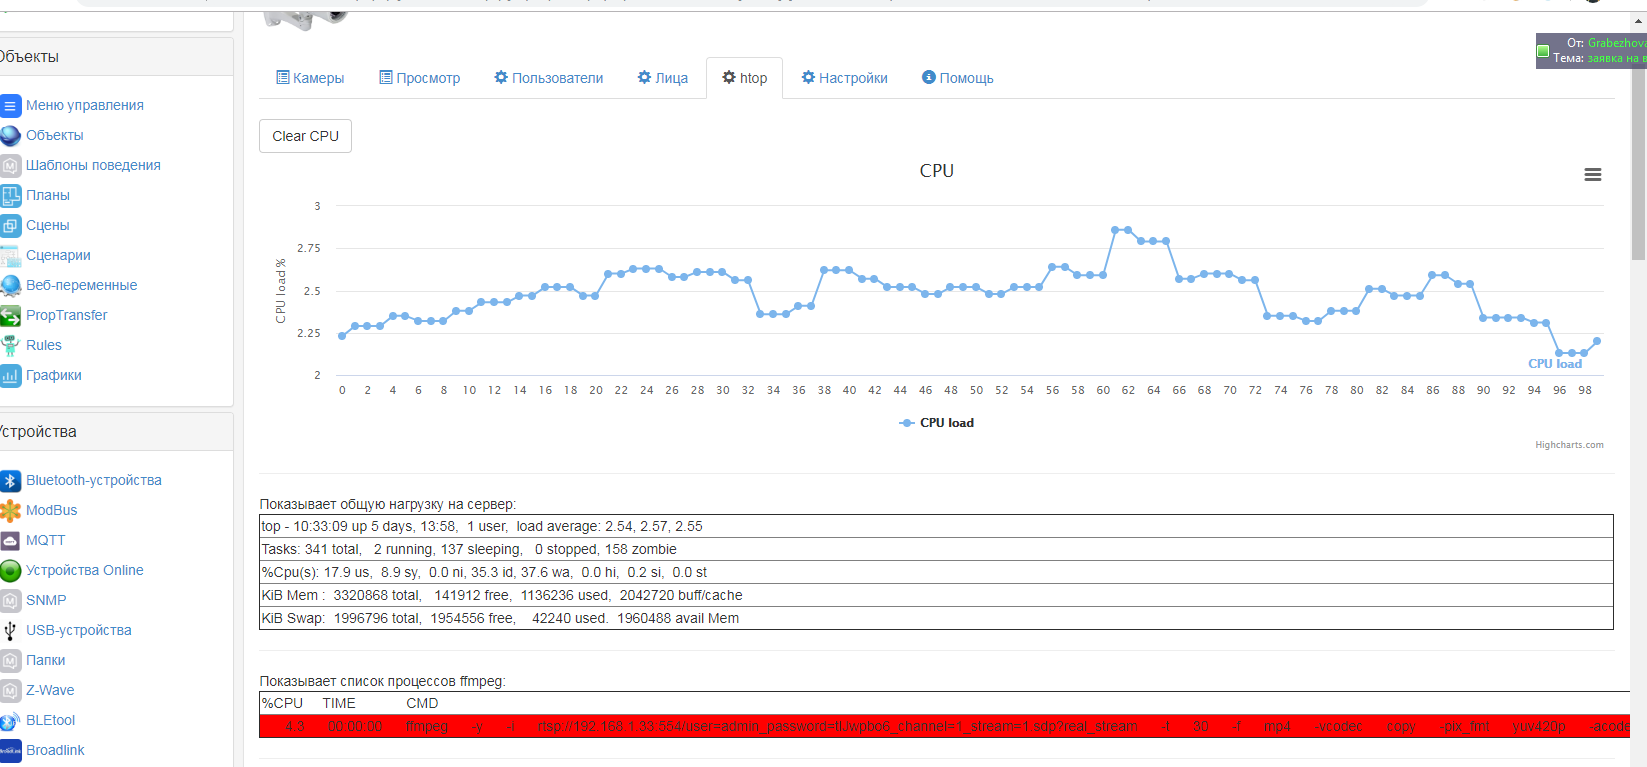
Task: Click the 'Tasks: 341 total' row
Action: [x=936, y=549]
